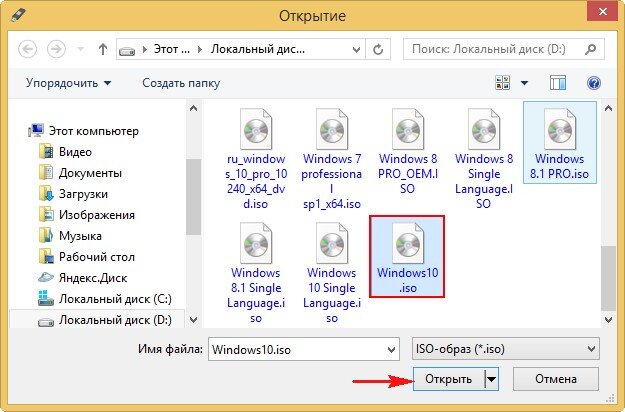Click the drive icon in address bar
The width and height of the screenshot is (625, 412).
coord(127,51)
